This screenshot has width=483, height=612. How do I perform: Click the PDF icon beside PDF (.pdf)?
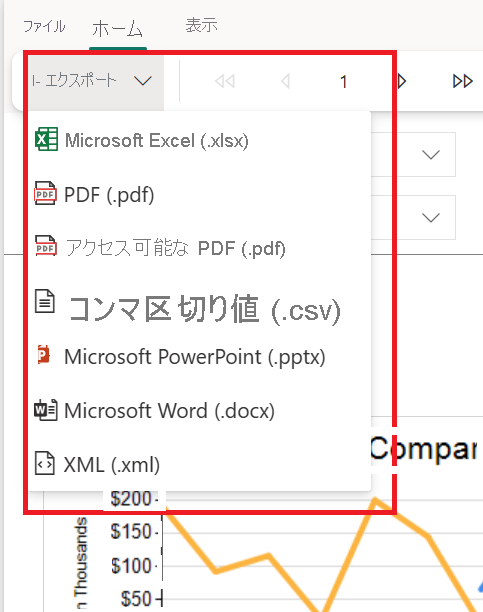point(45,193)
